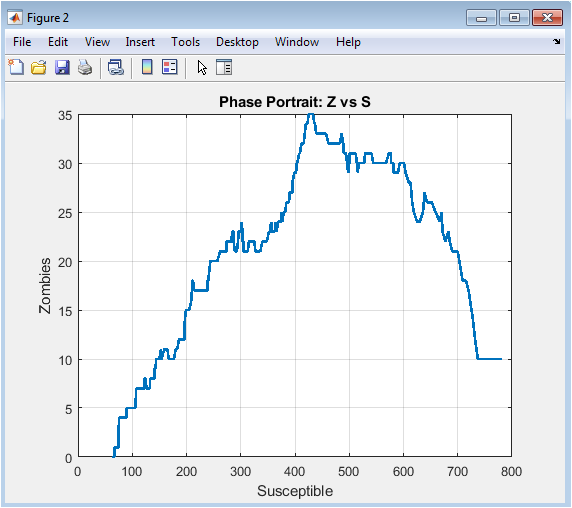Select the Edit Plot arrow tool
The image size is (572, 508).
[x=202, y=67]
